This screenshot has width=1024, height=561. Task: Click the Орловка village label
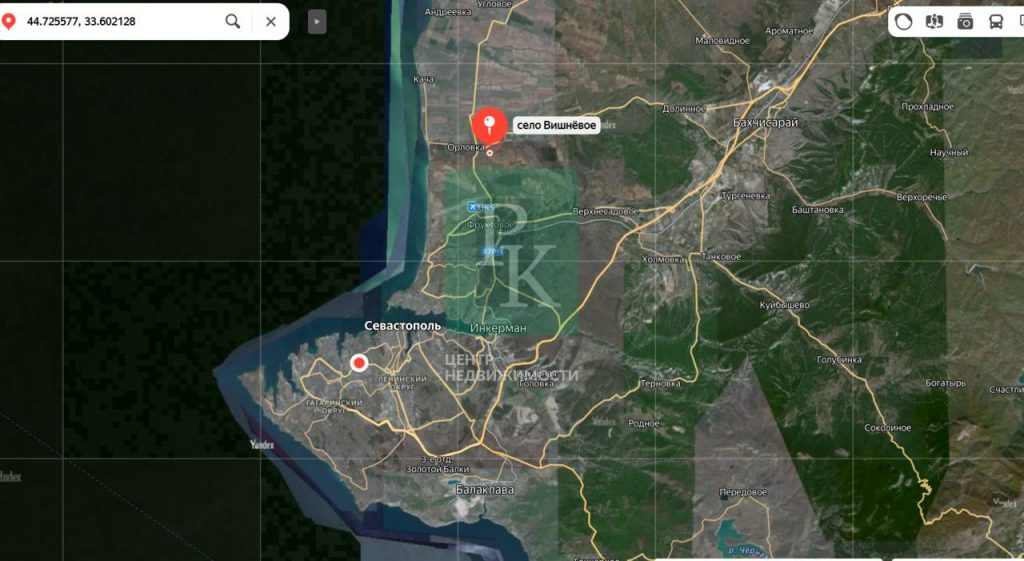(x=465, y=146)
